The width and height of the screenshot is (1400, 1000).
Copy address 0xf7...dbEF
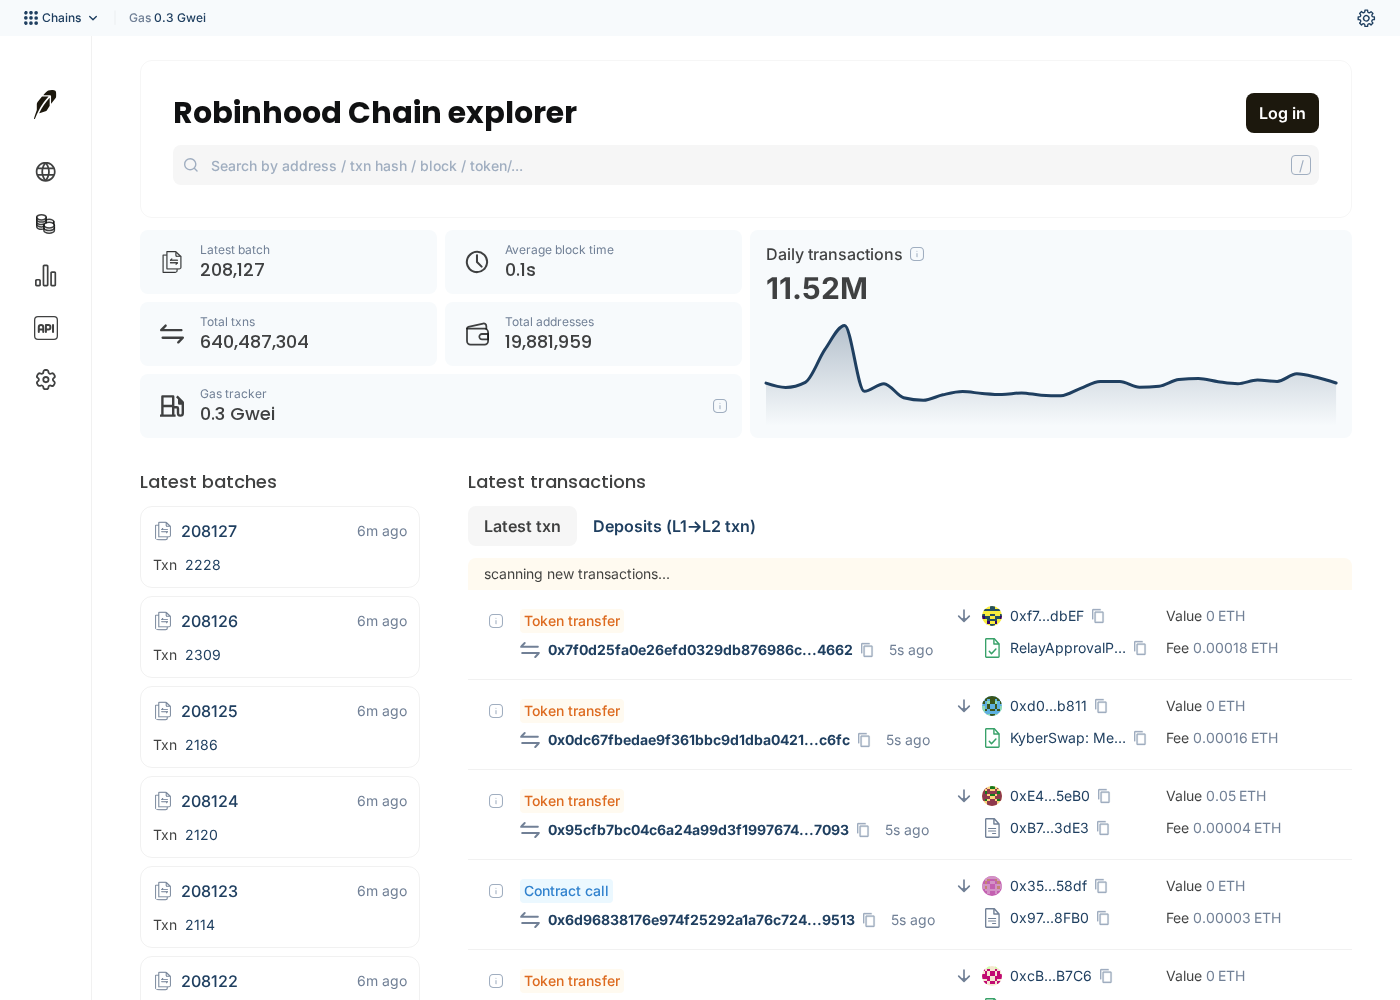[x=1098, y=616]
